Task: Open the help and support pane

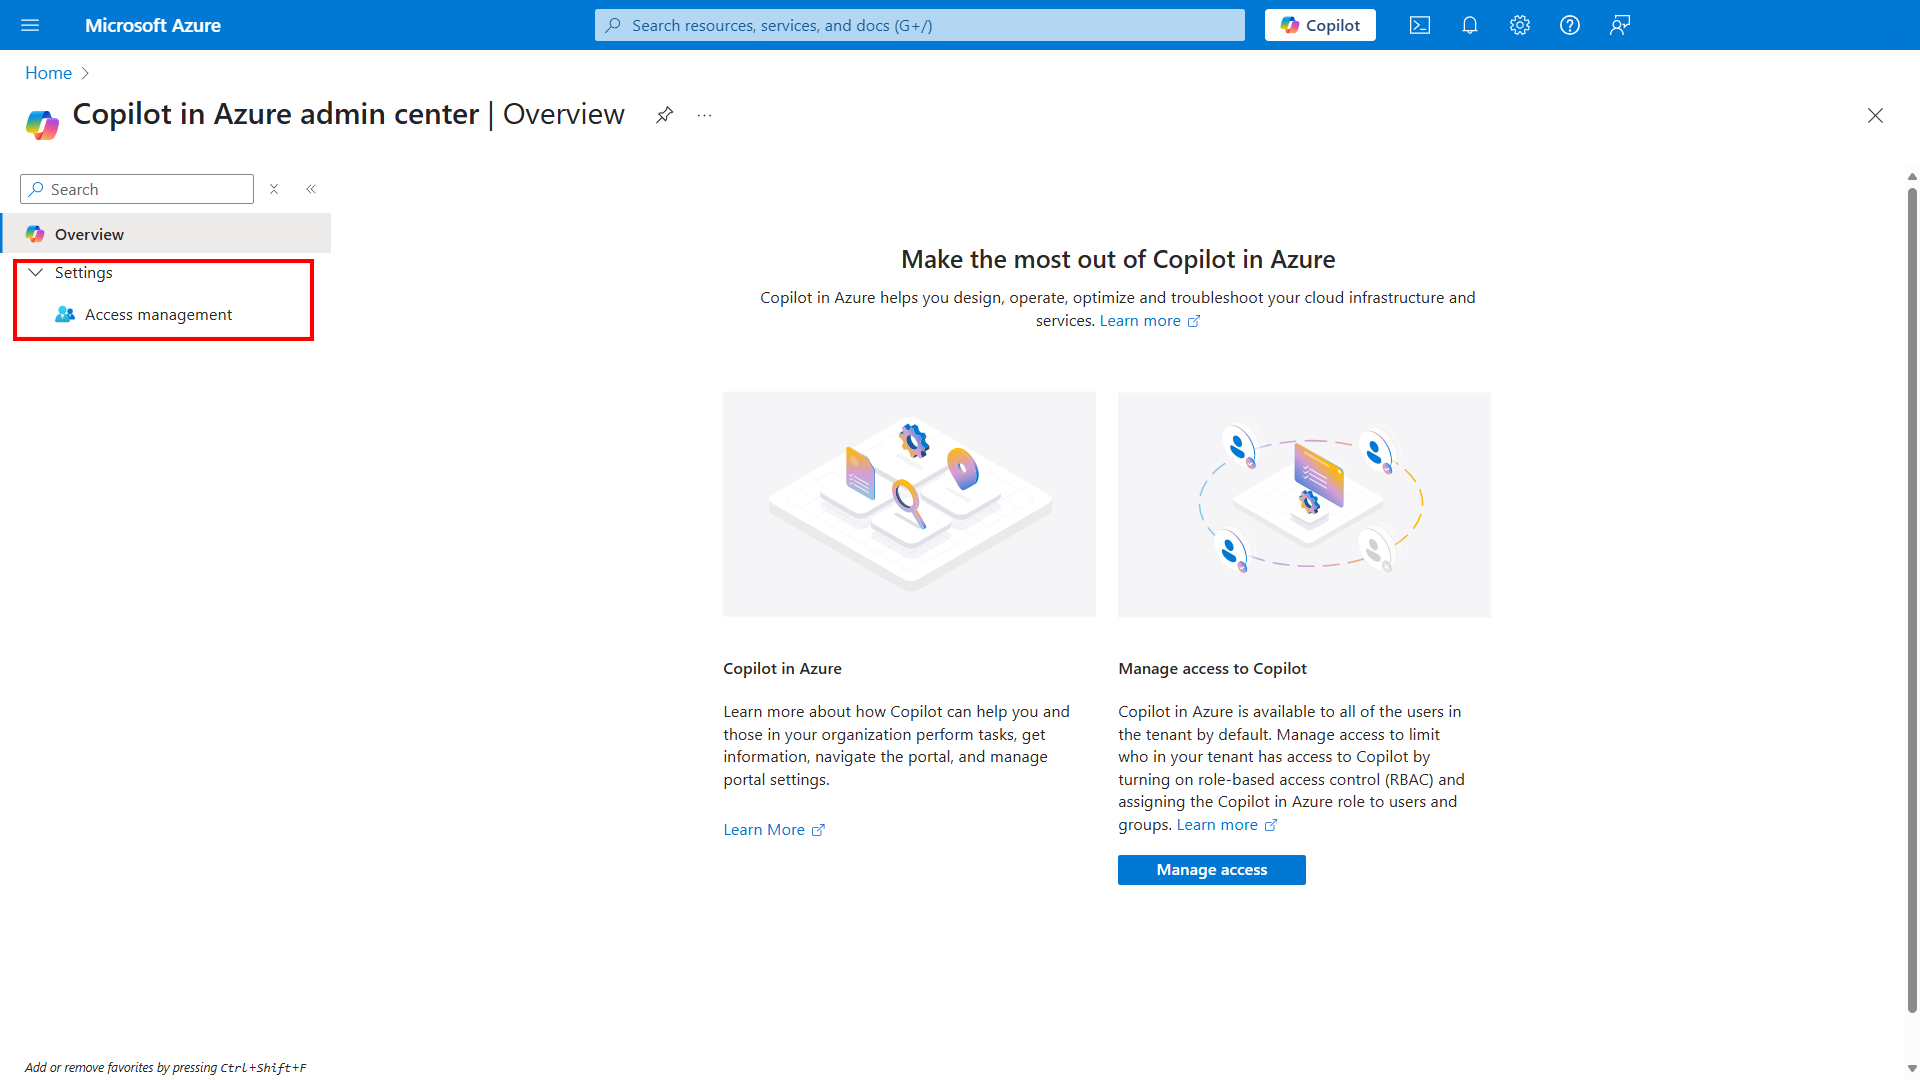Action: (x=1569, y=25)
